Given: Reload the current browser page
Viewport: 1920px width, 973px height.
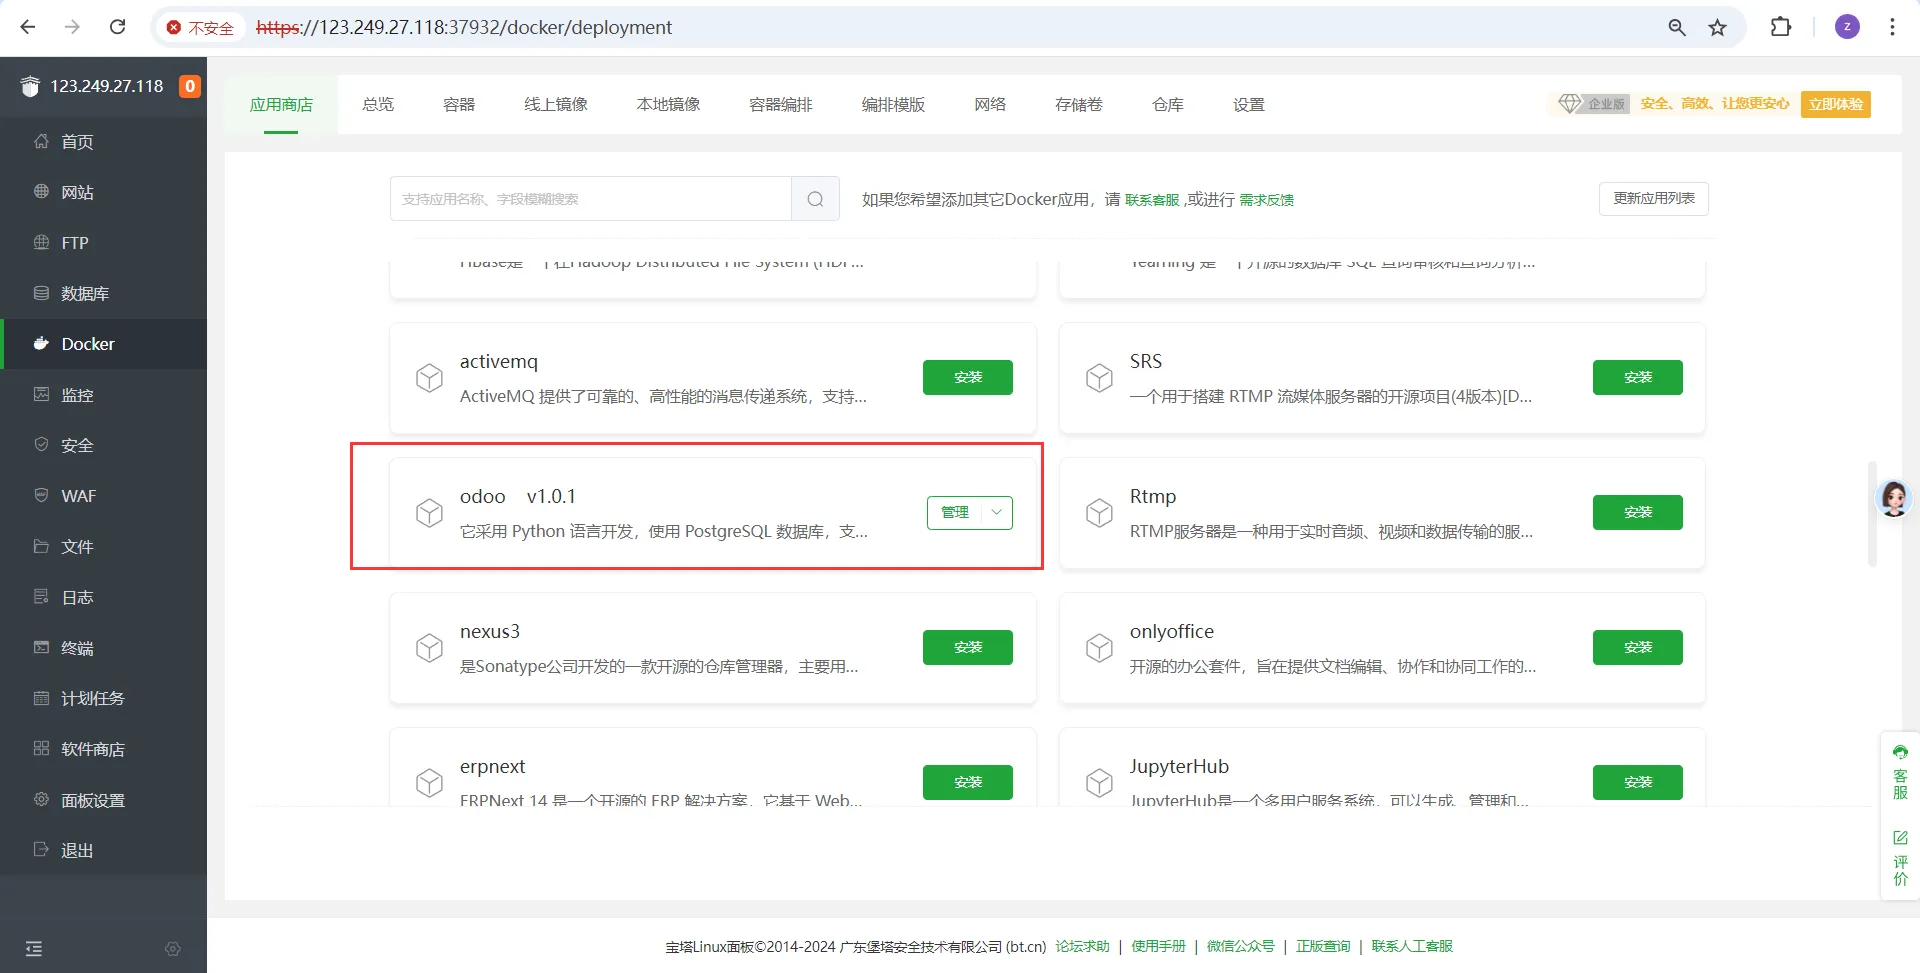Looking at the screenshot, I should [x=117, y=27].
